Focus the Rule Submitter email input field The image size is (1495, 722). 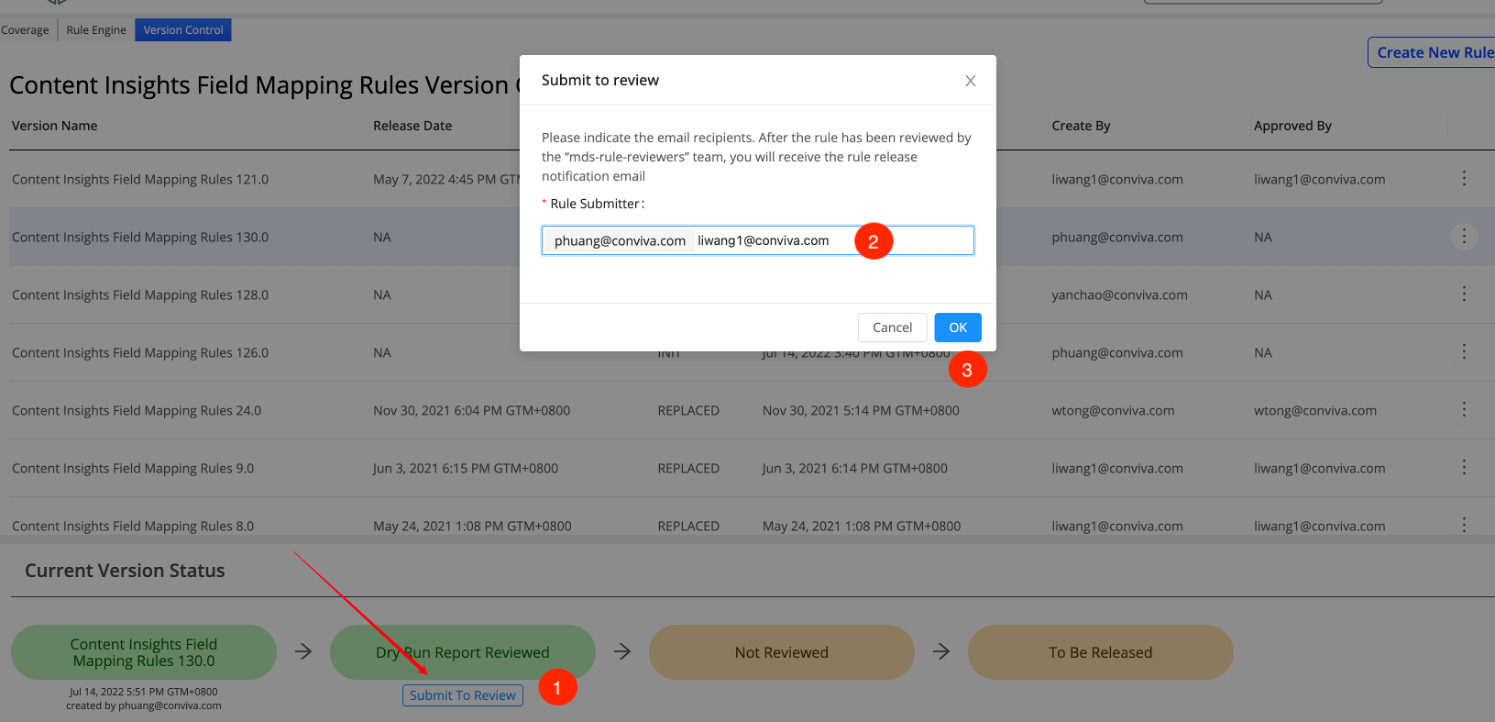(x=758, y=240)
